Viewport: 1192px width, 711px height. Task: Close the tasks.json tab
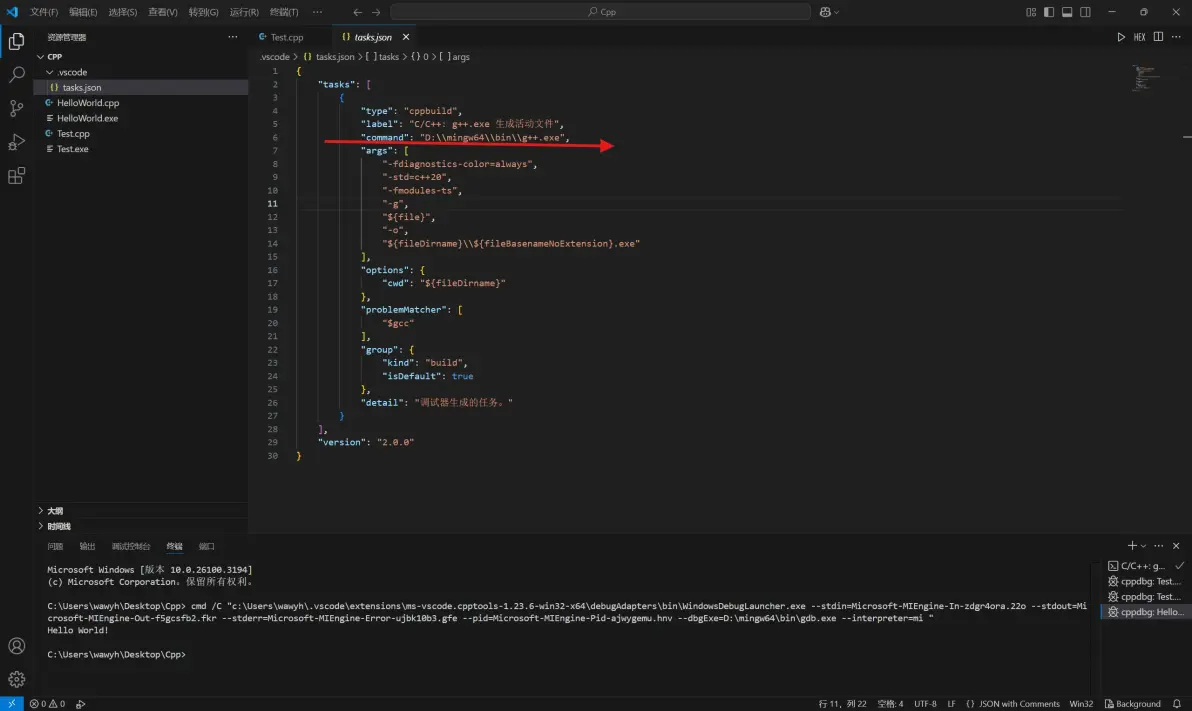click(406, 37)
